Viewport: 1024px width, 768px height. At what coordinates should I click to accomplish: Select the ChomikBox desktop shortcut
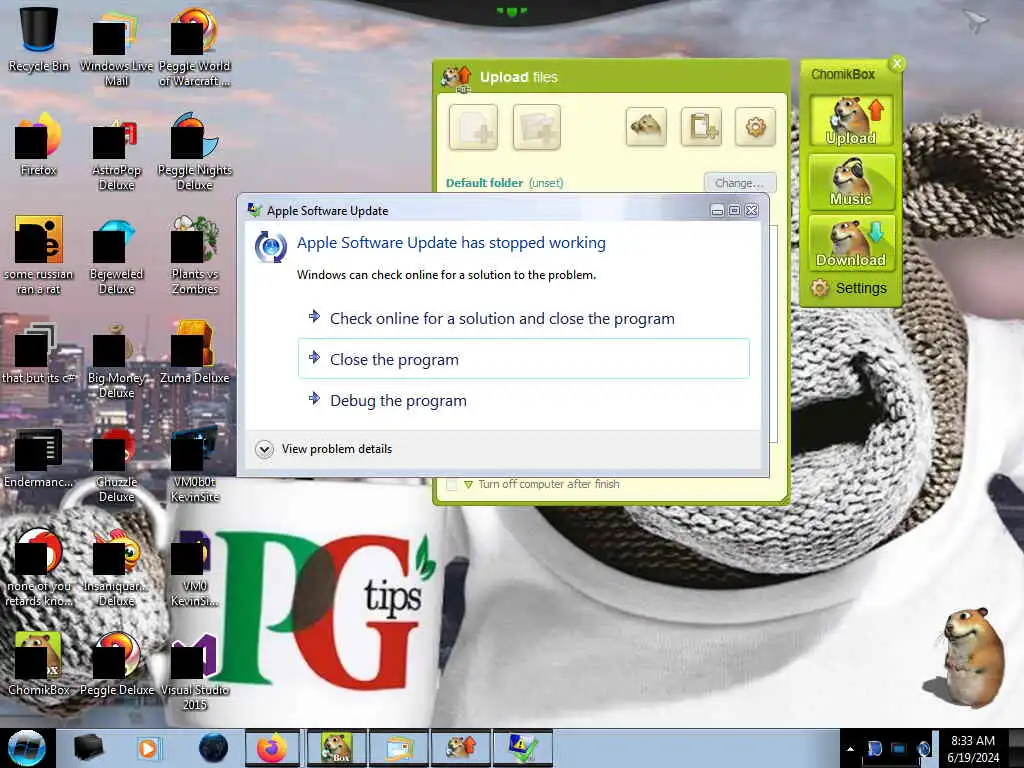click(x=39, y=664)
